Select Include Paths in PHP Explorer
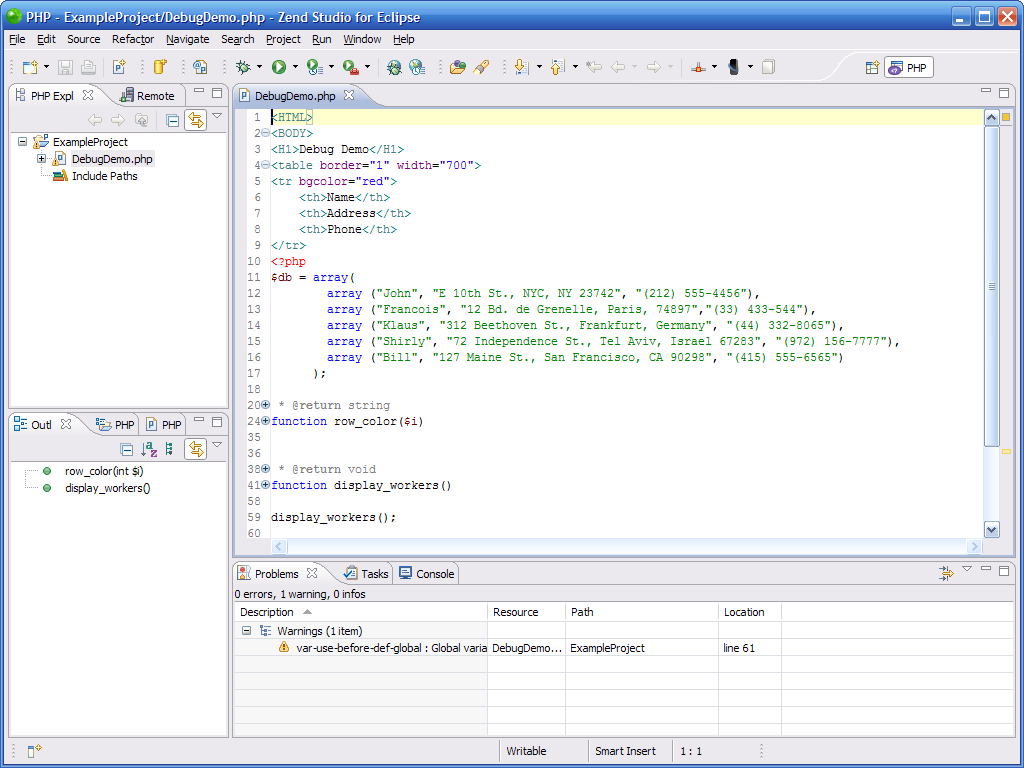The height and width of the screenshot is (768, 1024). click(x=104, y=176)
